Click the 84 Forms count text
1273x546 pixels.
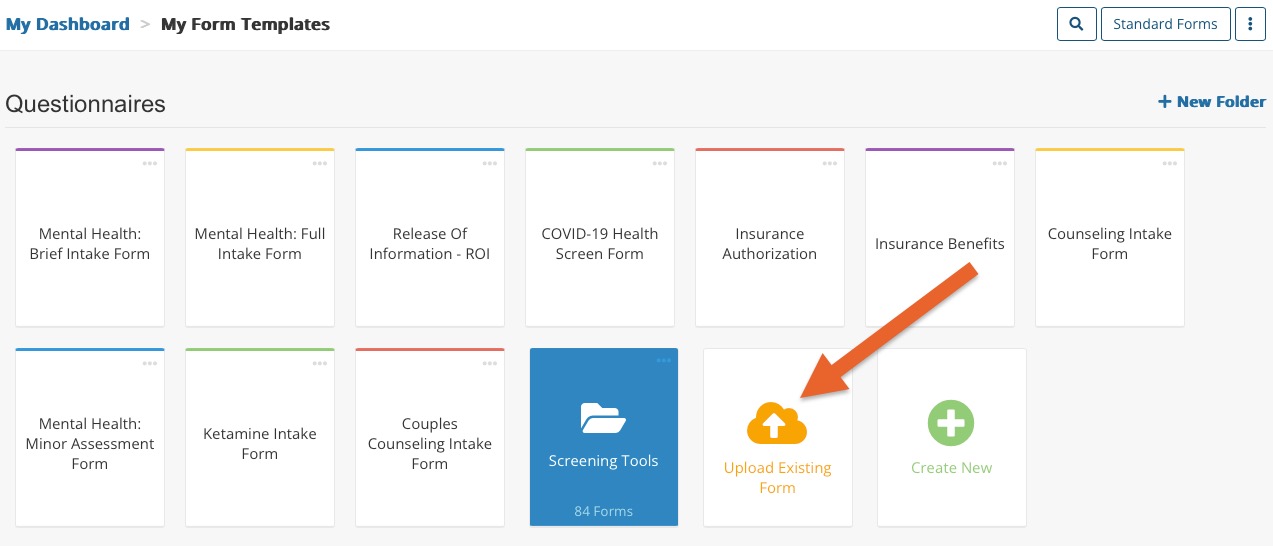point(603,511)
